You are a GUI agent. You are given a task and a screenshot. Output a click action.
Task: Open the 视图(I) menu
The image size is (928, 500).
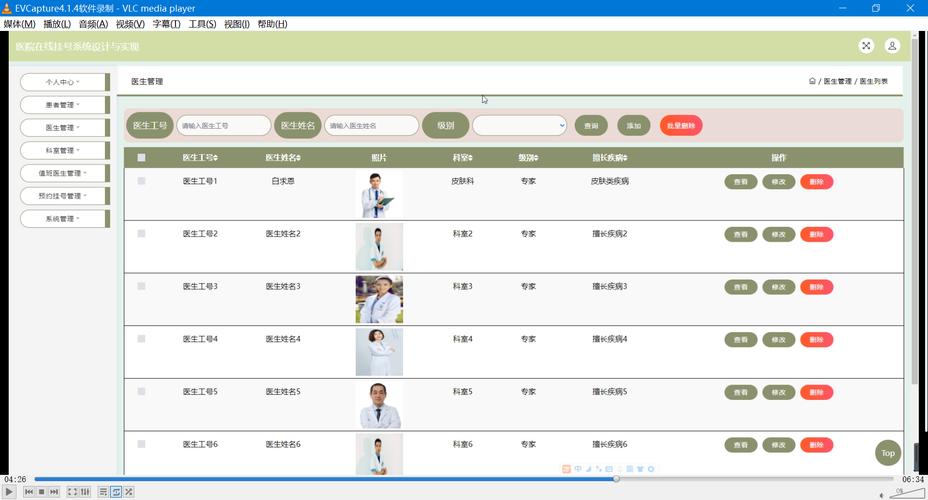click(x=237, y=24)
